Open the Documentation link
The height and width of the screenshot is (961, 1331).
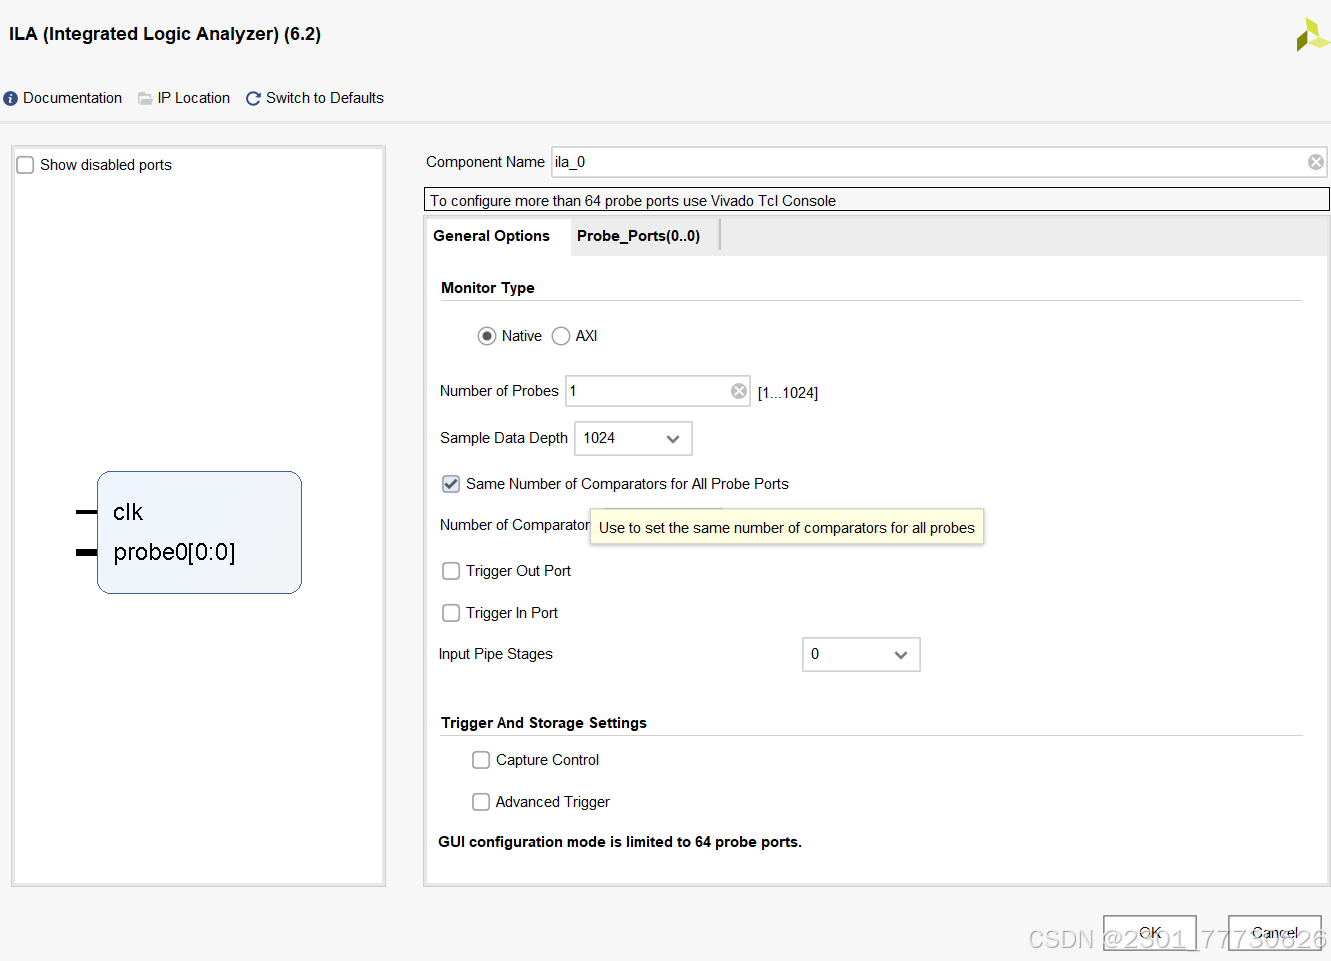coord(72,98)
